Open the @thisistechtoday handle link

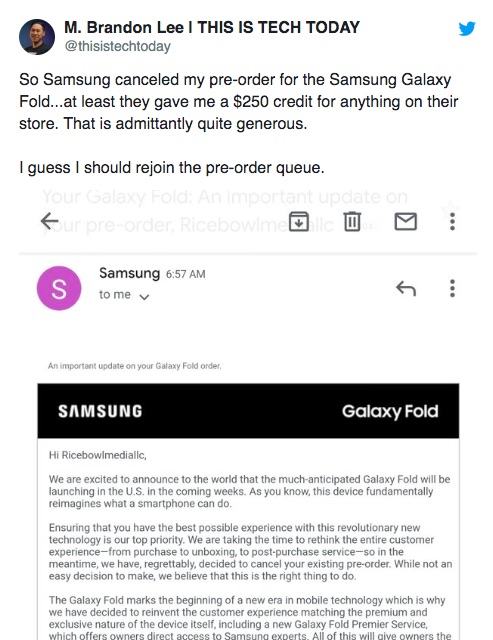pyautogui.click(x=118, y=46)
